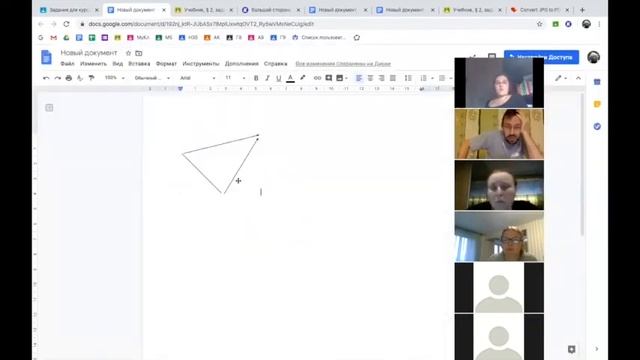This screenshot has width=640, height=360.
Task: Add a comment via toolbar icon
Action: [x=329, y=78]
